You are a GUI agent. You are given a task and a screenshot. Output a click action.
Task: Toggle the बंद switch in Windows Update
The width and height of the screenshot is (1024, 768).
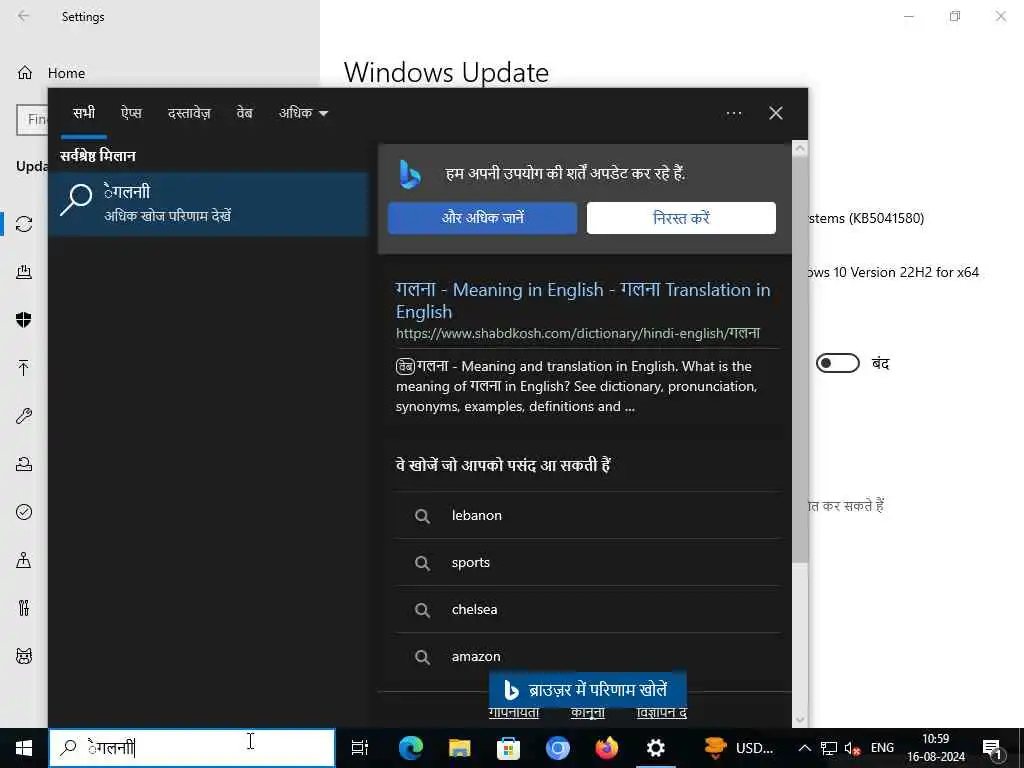(x=838, y=363)
